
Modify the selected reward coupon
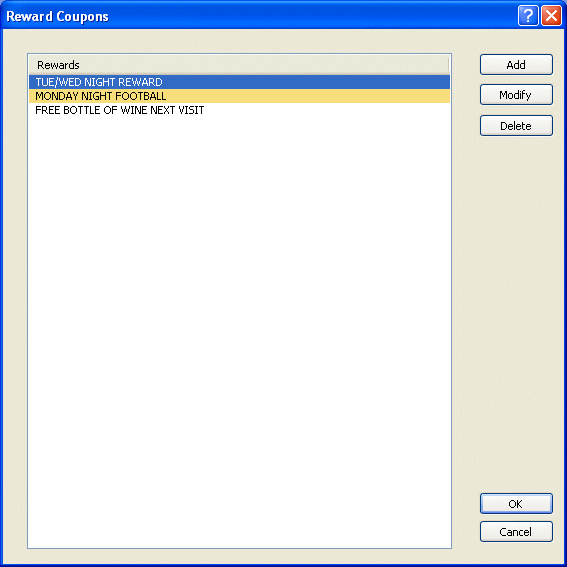[516, 95]
